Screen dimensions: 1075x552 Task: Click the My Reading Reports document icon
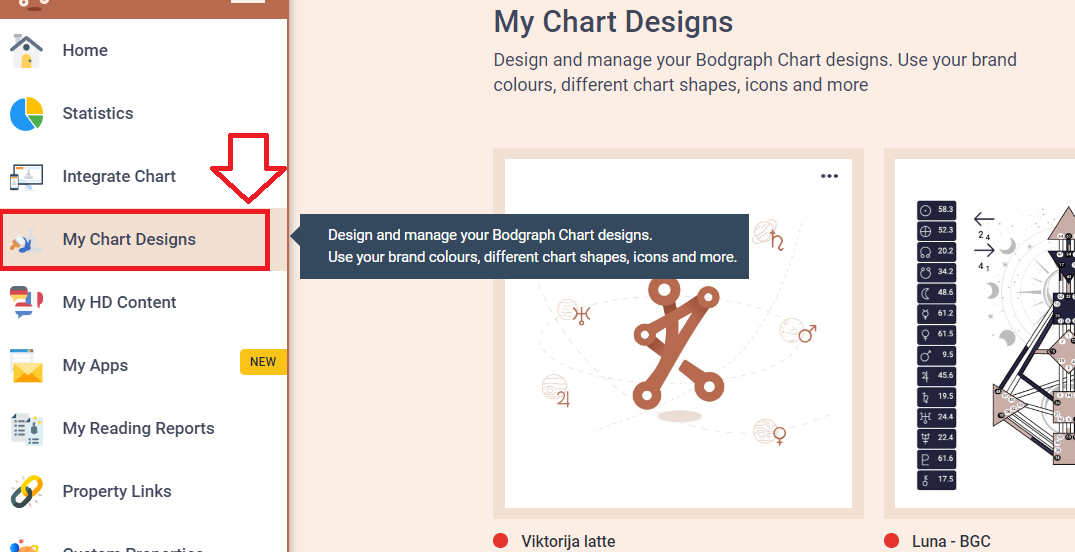click(26, 429)
